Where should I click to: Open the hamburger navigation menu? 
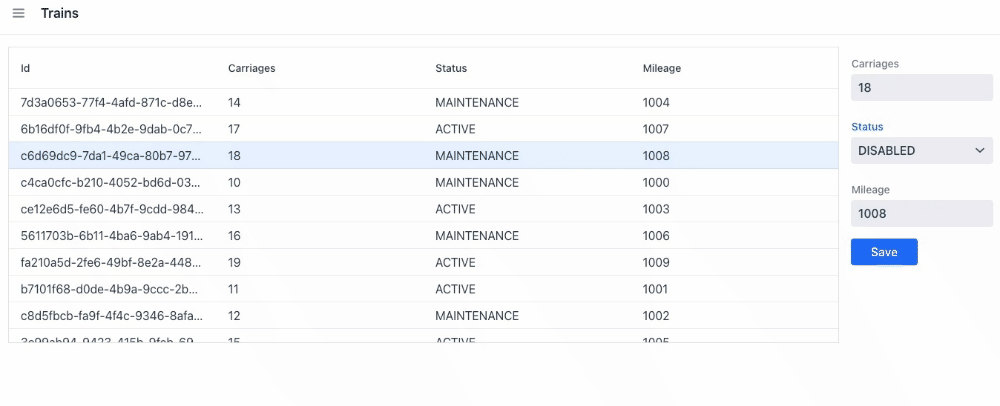tap(18, 14)
